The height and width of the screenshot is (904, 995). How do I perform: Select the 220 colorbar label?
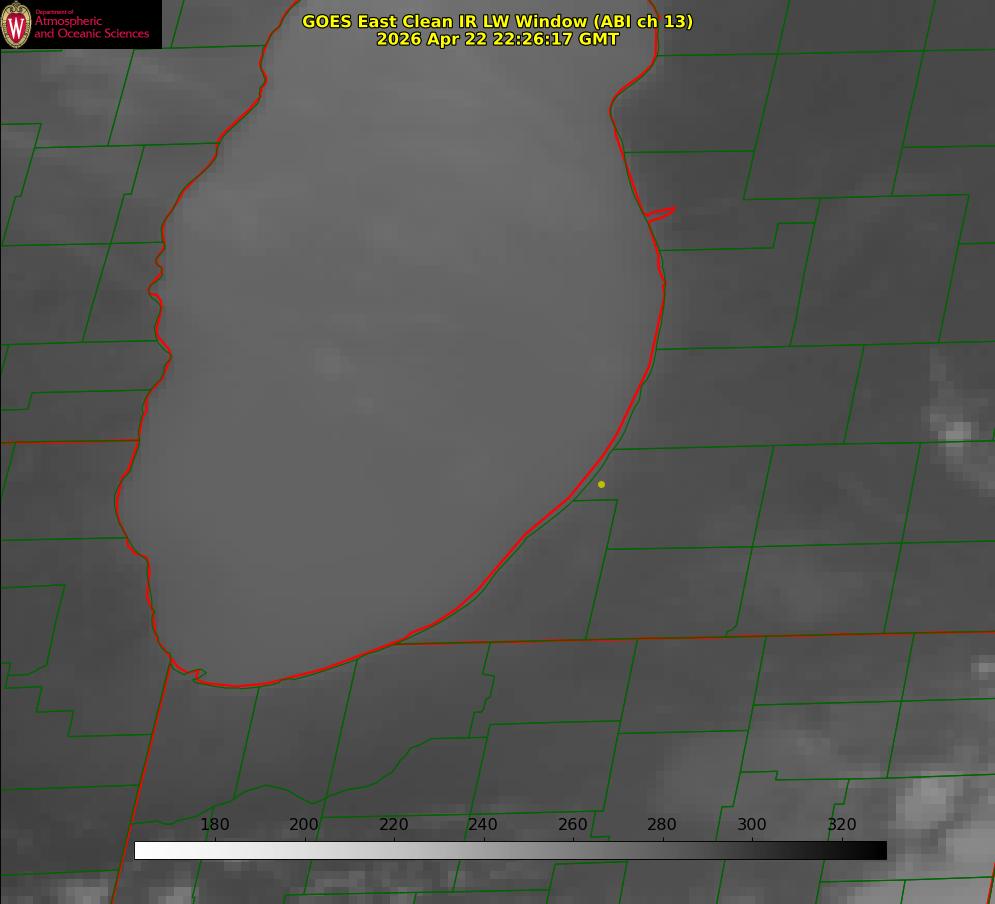click(x=393, y=824)
